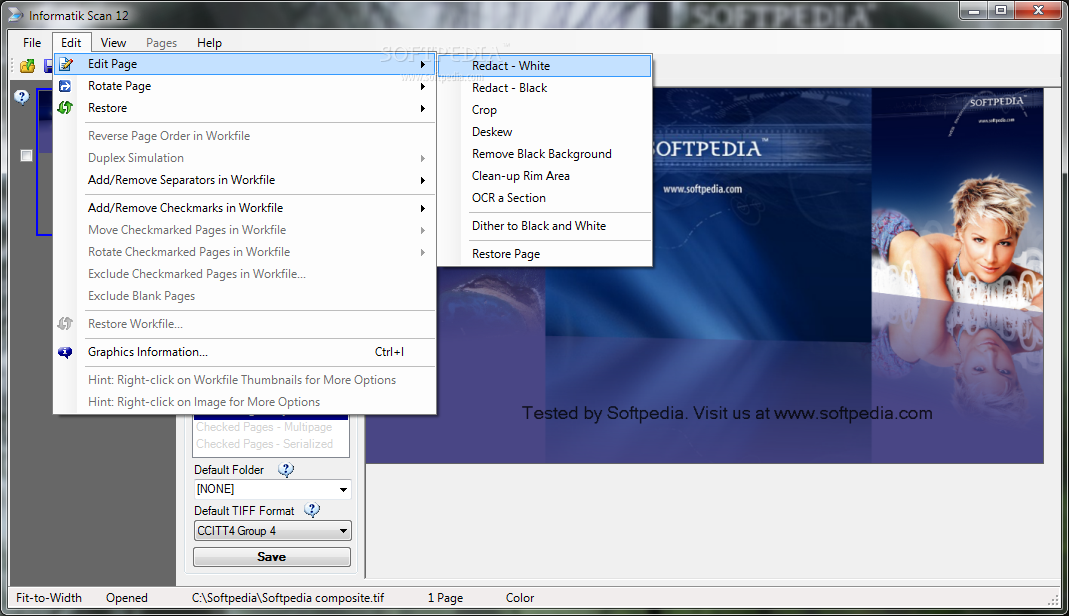The height and width of the screenshot is (616, 1069).
Task: Click the '1 Page' status entry
Action: click(445, 598)
